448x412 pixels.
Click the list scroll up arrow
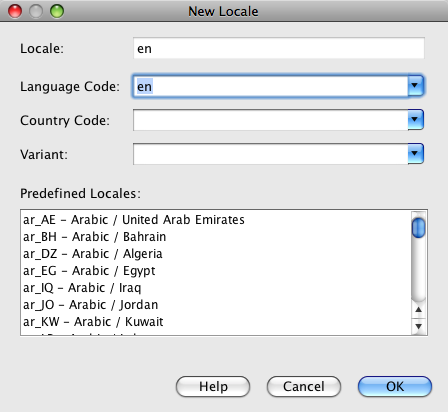[419, 310]
